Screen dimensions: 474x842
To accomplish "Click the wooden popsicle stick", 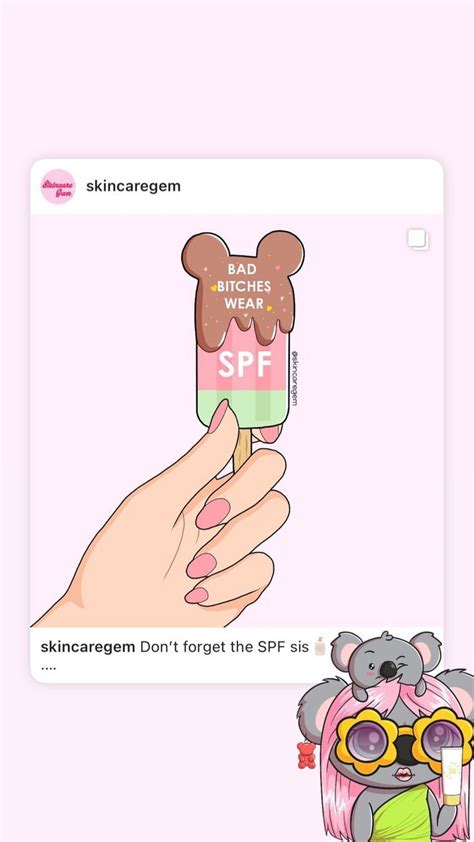I will pos(243,449).
